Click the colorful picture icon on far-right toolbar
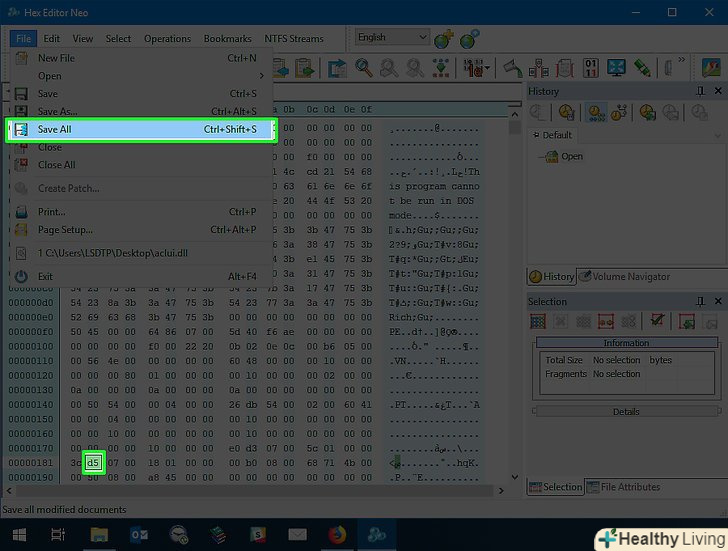This screenshot has height=551, width=728. click(711, 68)
